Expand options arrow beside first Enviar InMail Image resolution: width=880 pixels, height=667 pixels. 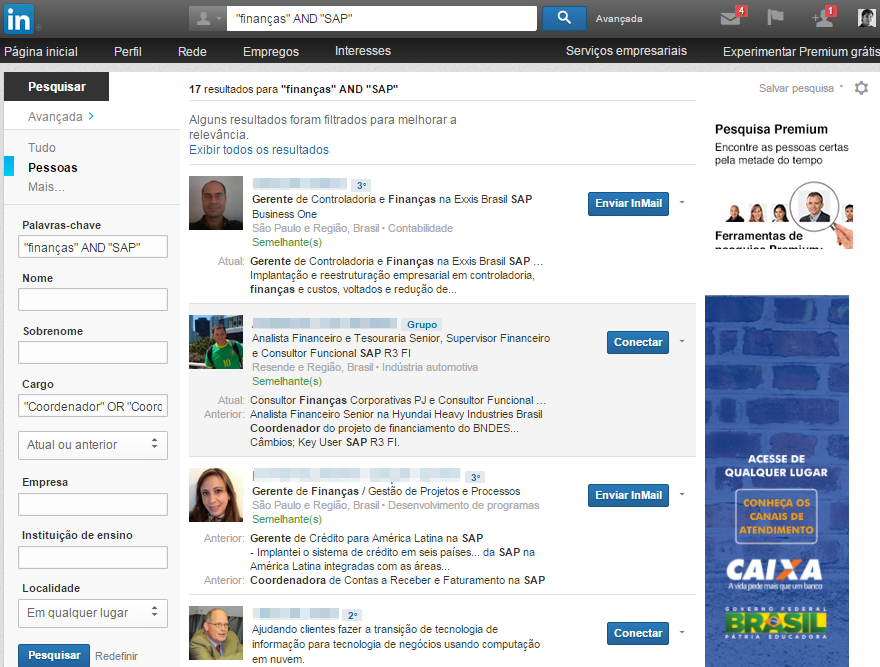682,202
